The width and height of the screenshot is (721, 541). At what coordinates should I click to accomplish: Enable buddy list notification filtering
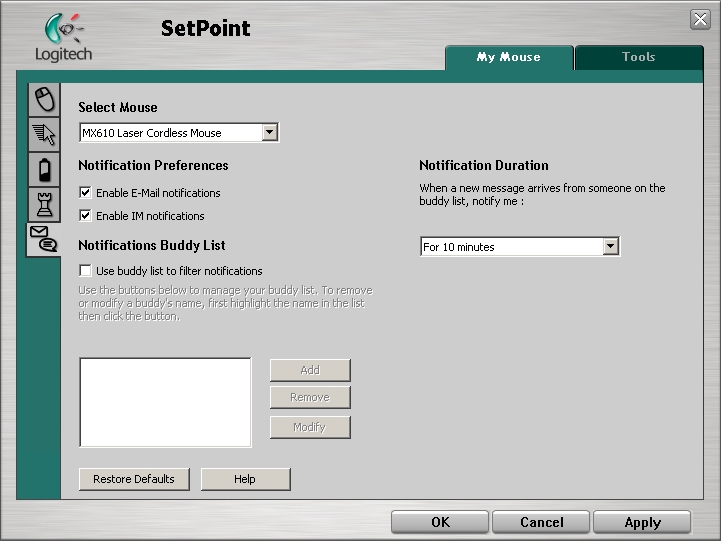[x=86, y=271]
